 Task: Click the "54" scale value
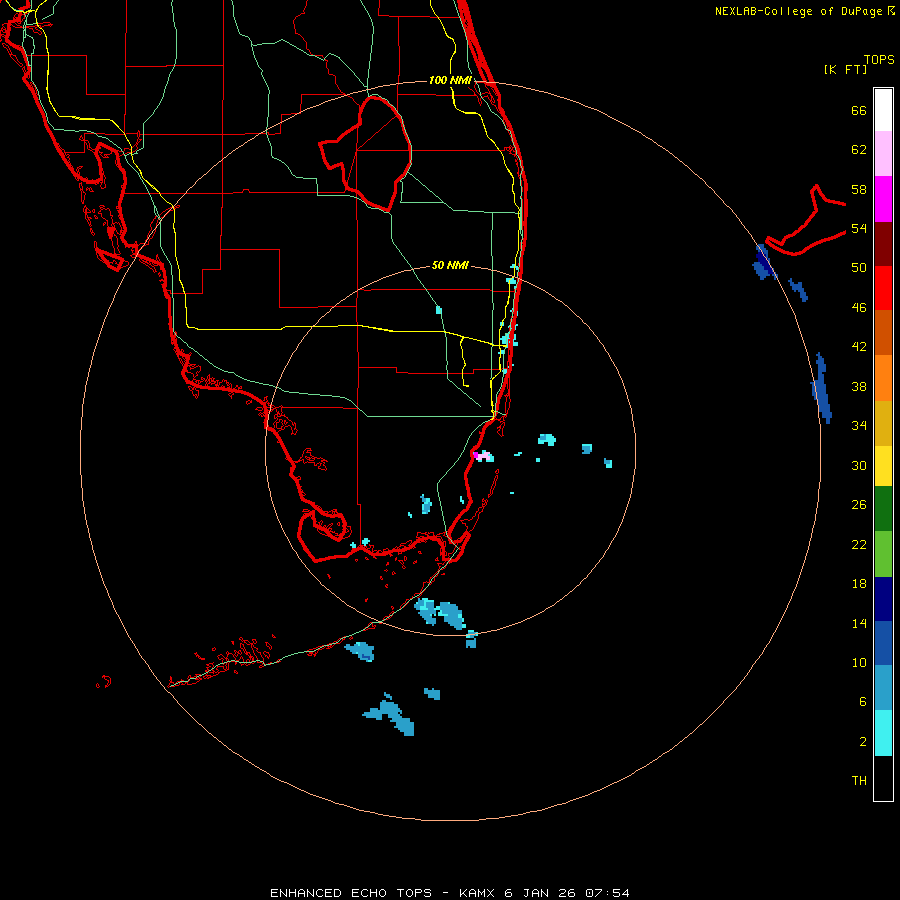pos(859,228)
